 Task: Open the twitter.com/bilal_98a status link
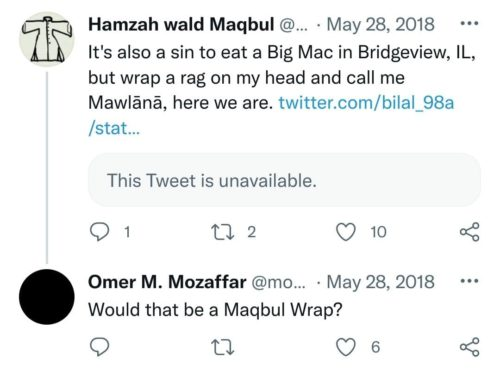(x=271, y=115)
